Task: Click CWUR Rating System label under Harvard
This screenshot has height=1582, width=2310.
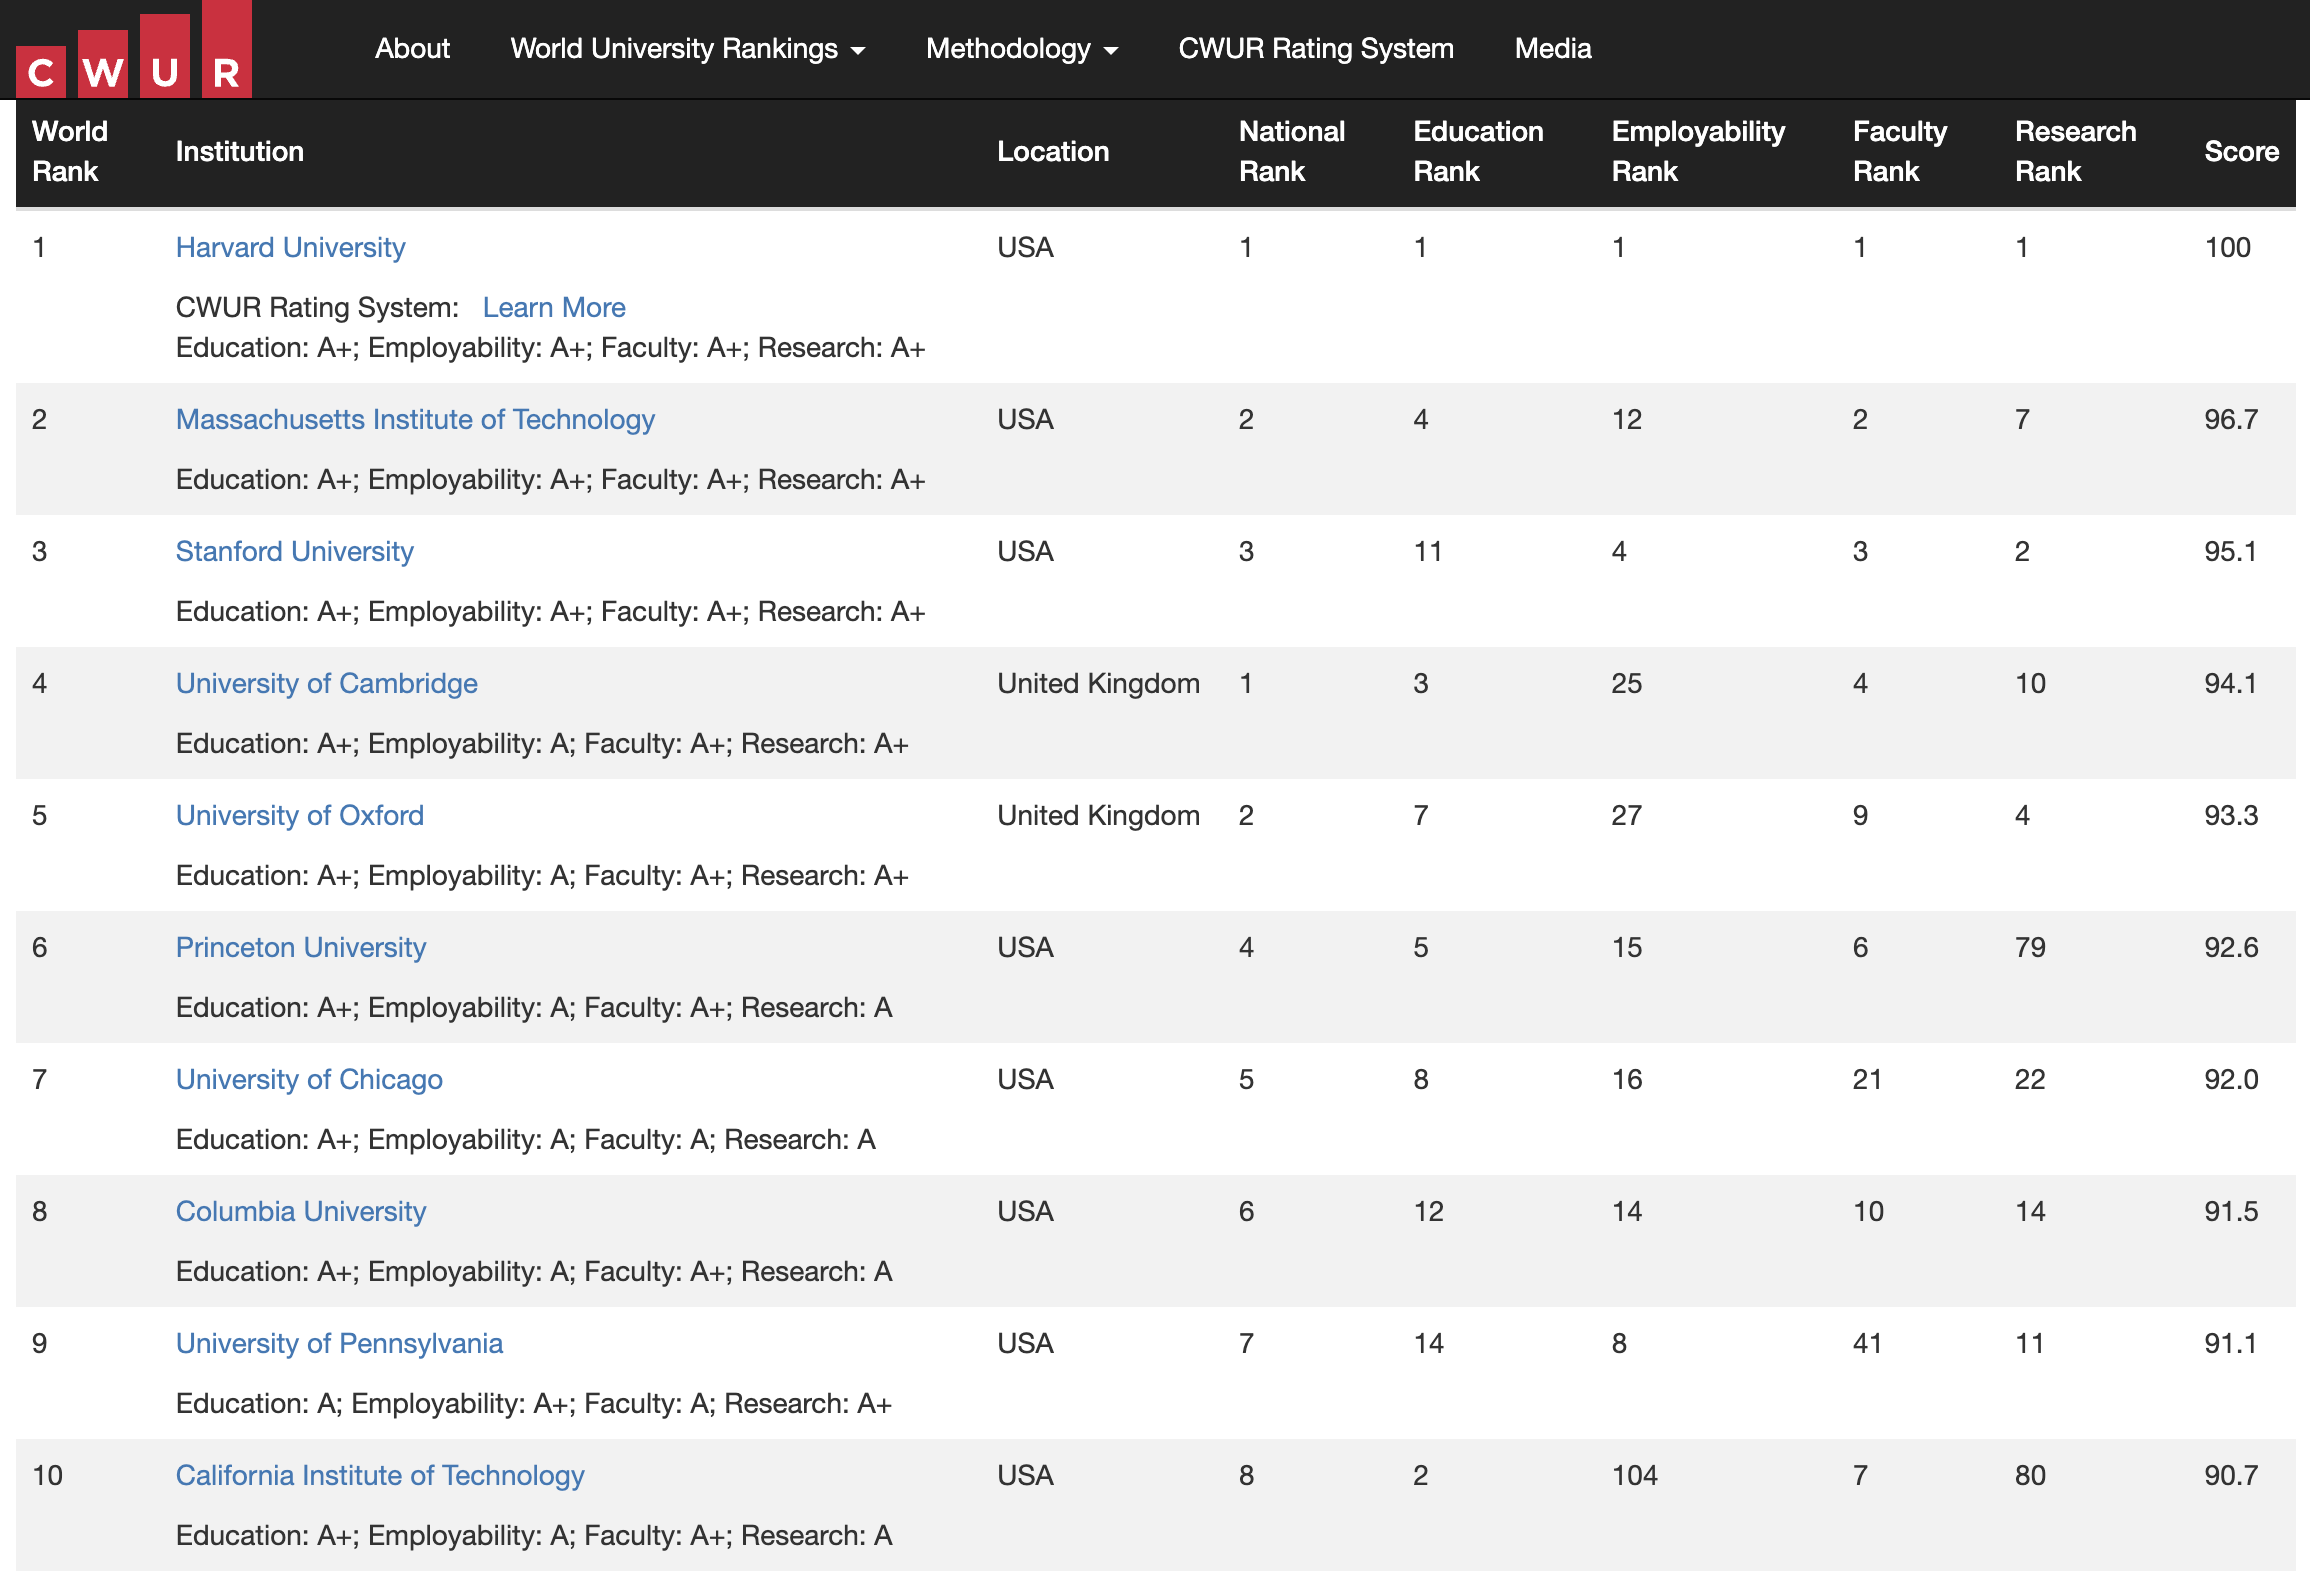Action: point(317,307)
